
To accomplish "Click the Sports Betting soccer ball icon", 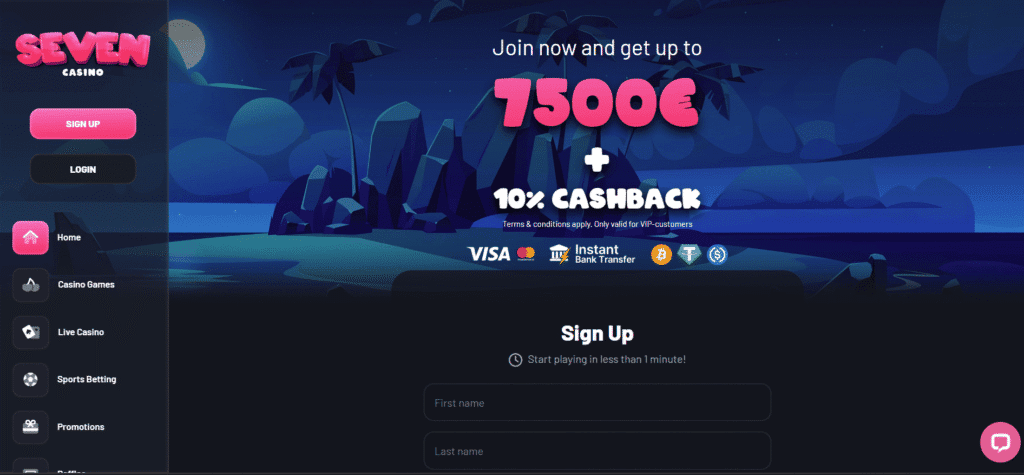I will pos(31,380).
